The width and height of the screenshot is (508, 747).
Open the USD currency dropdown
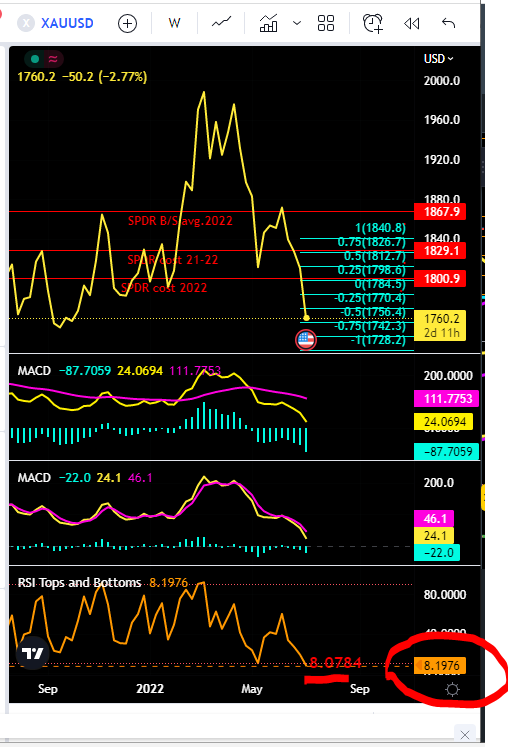(438, 59)
